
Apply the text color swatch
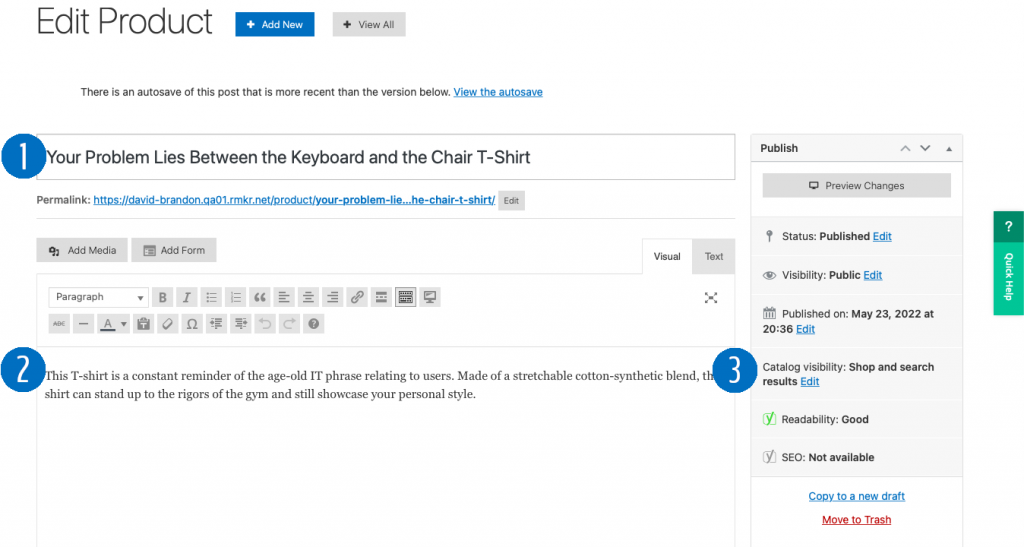click(x=107, y=324)
